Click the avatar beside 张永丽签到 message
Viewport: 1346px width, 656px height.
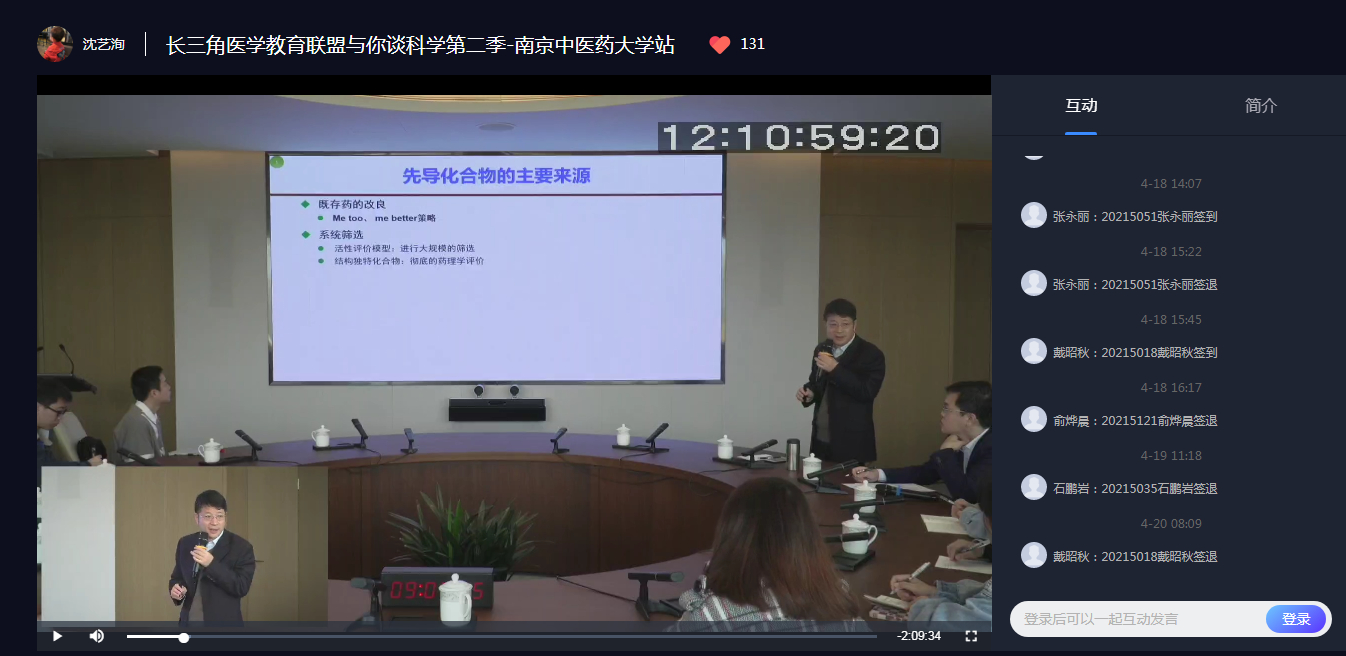click(1034, 215)
